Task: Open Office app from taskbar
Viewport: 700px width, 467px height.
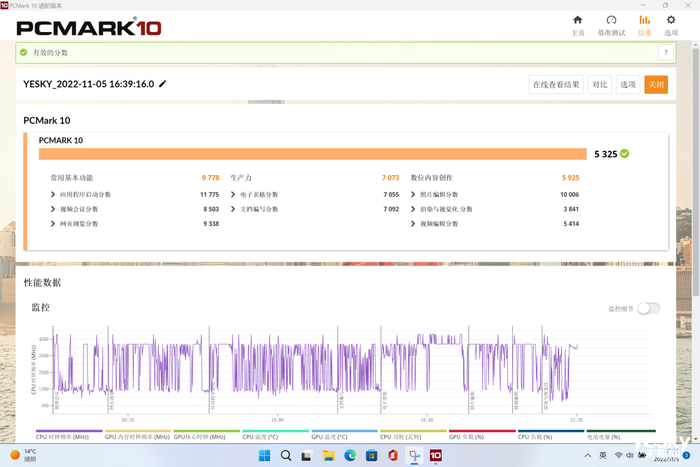Action: tap(393, 455)
